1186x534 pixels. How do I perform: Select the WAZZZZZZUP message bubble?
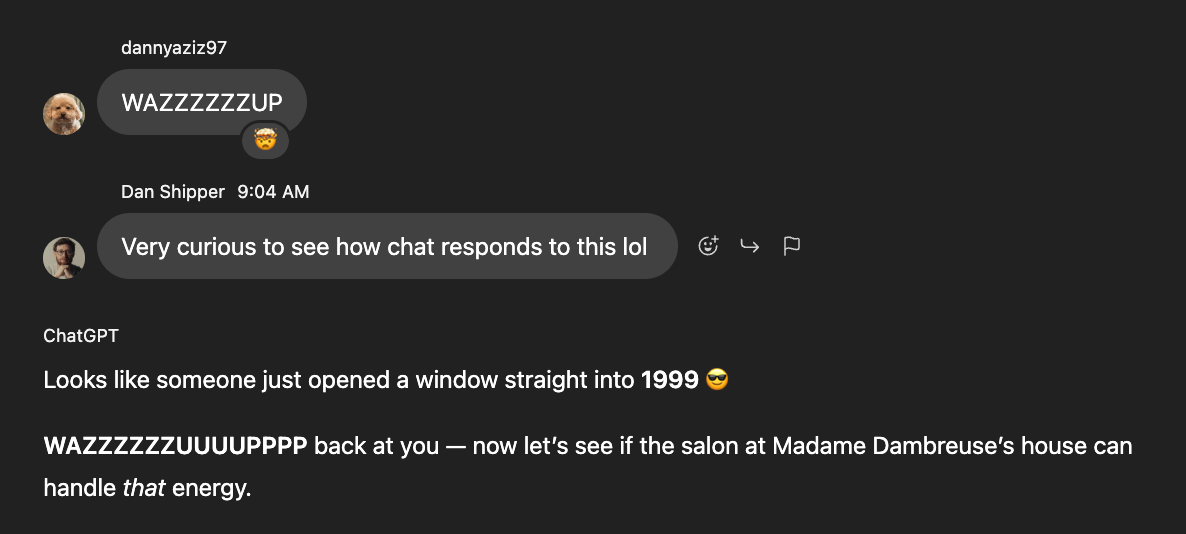click(202, 102)
